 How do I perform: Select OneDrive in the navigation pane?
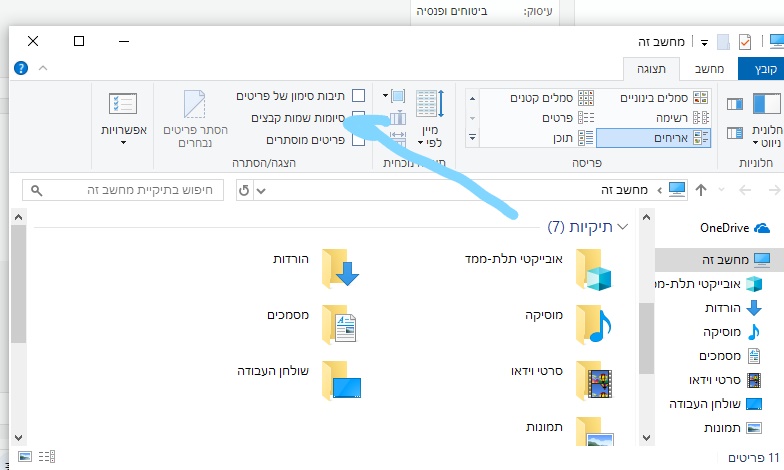734,228
